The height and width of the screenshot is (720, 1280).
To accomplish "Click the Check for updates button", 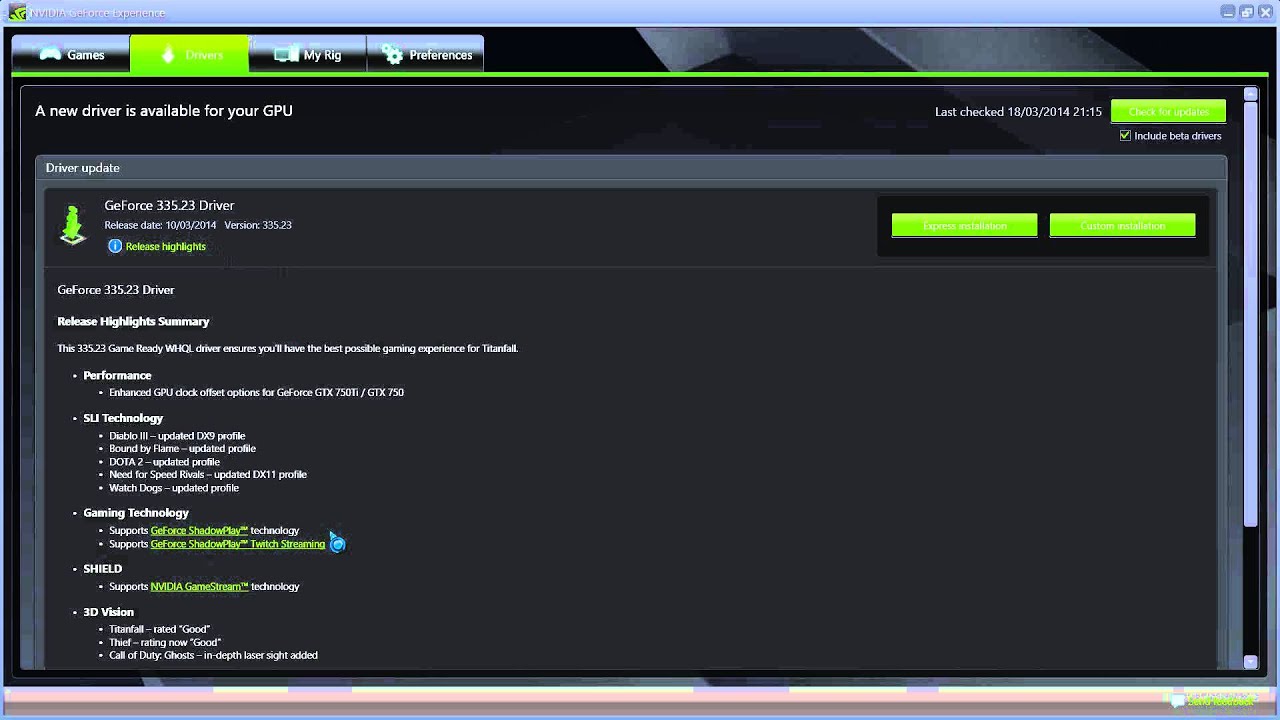I will [1168, 111].
